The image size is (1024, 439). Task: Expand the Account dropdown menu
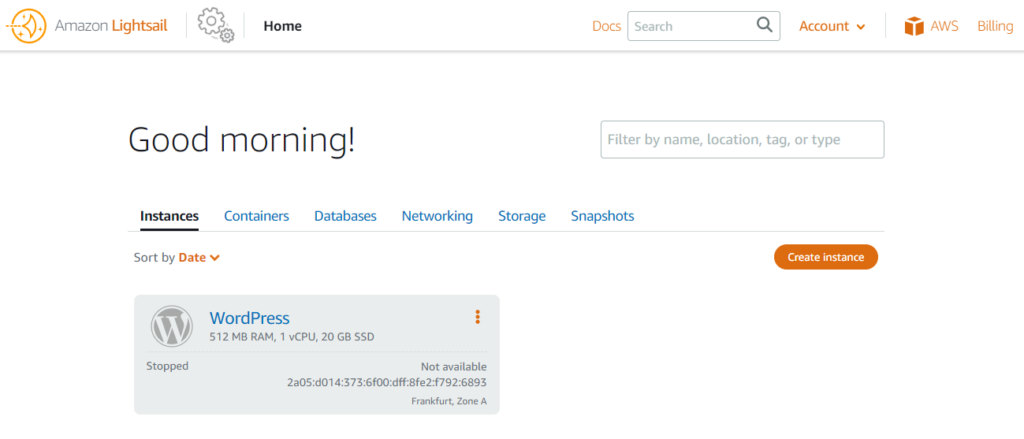(x=832, y=26)
